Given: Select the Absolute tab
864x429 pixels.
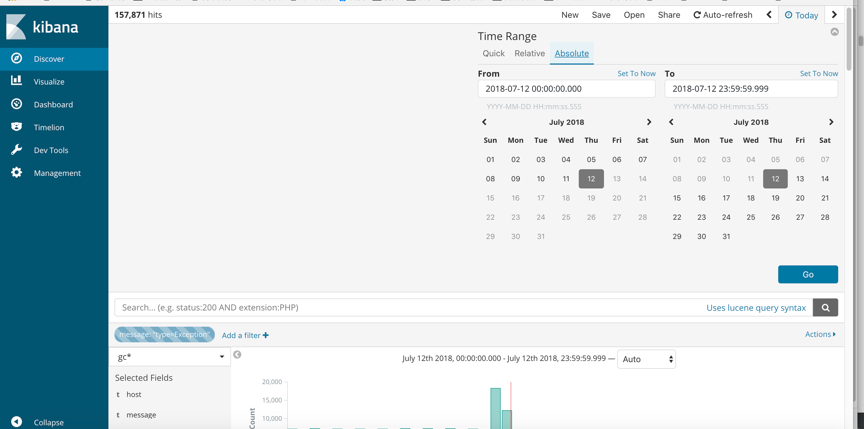Looking at the screenshot, I should click(572, 53).
